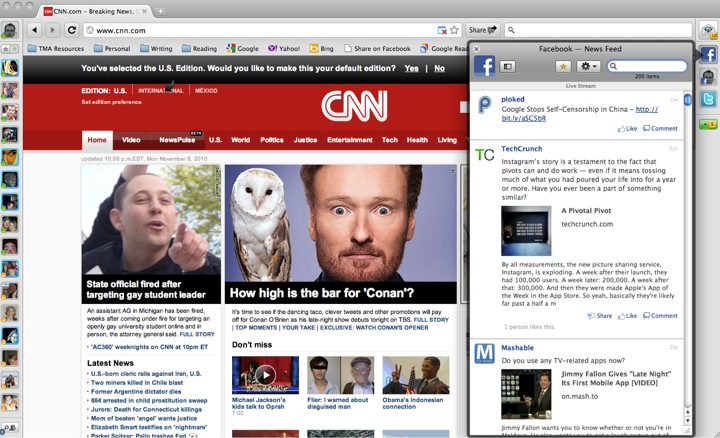Screen dimensions: 720x438
Task: Toggle the panel layout view button
Action: tap(507, 66)
